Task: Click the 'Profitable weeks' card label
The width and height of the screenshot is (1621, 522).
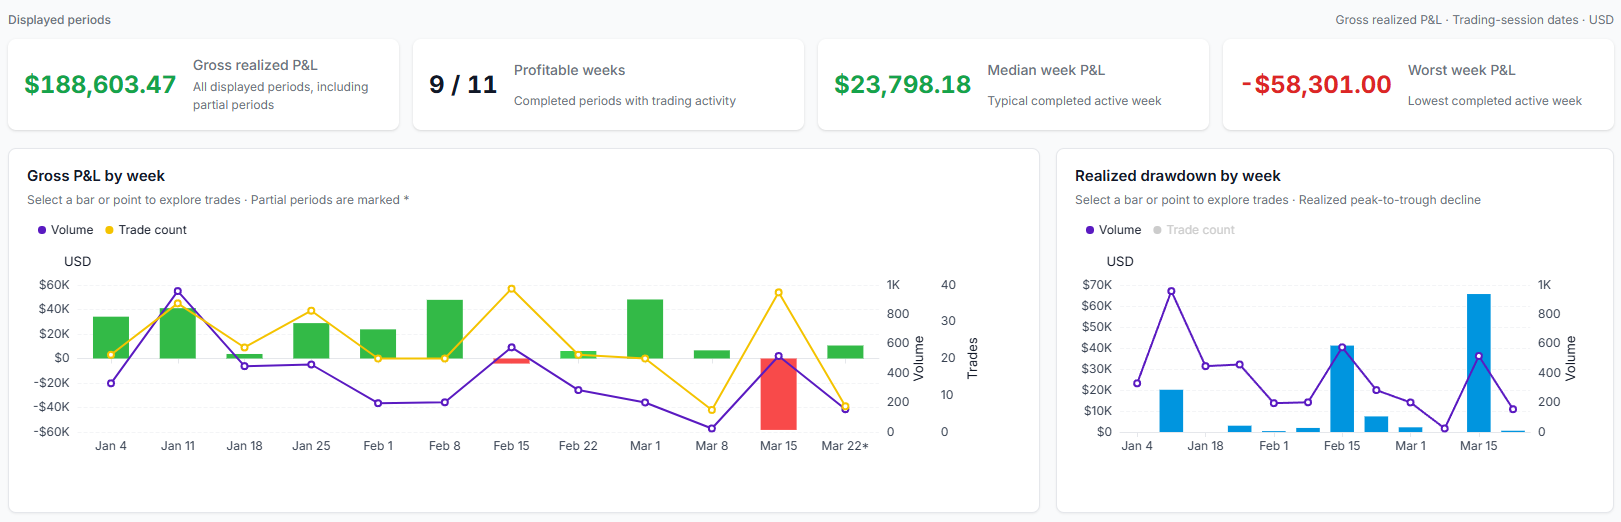Action: tap(569, 70)
